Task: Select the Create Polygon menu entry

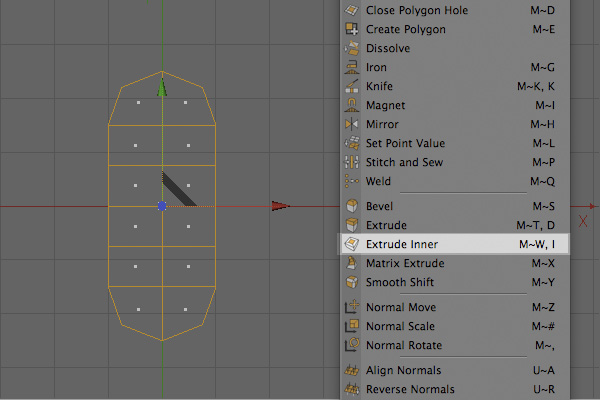Action: 455,29
